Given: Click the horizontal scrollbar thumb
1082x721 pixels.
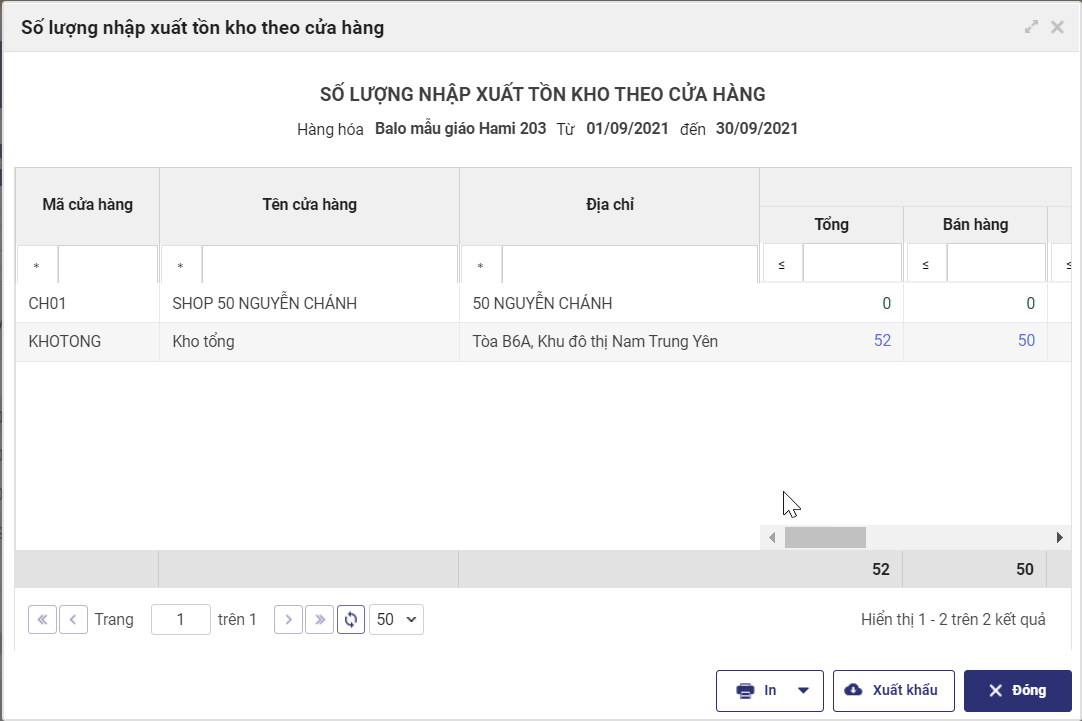Looking at the screenshot, I should [x=825, y=538].
